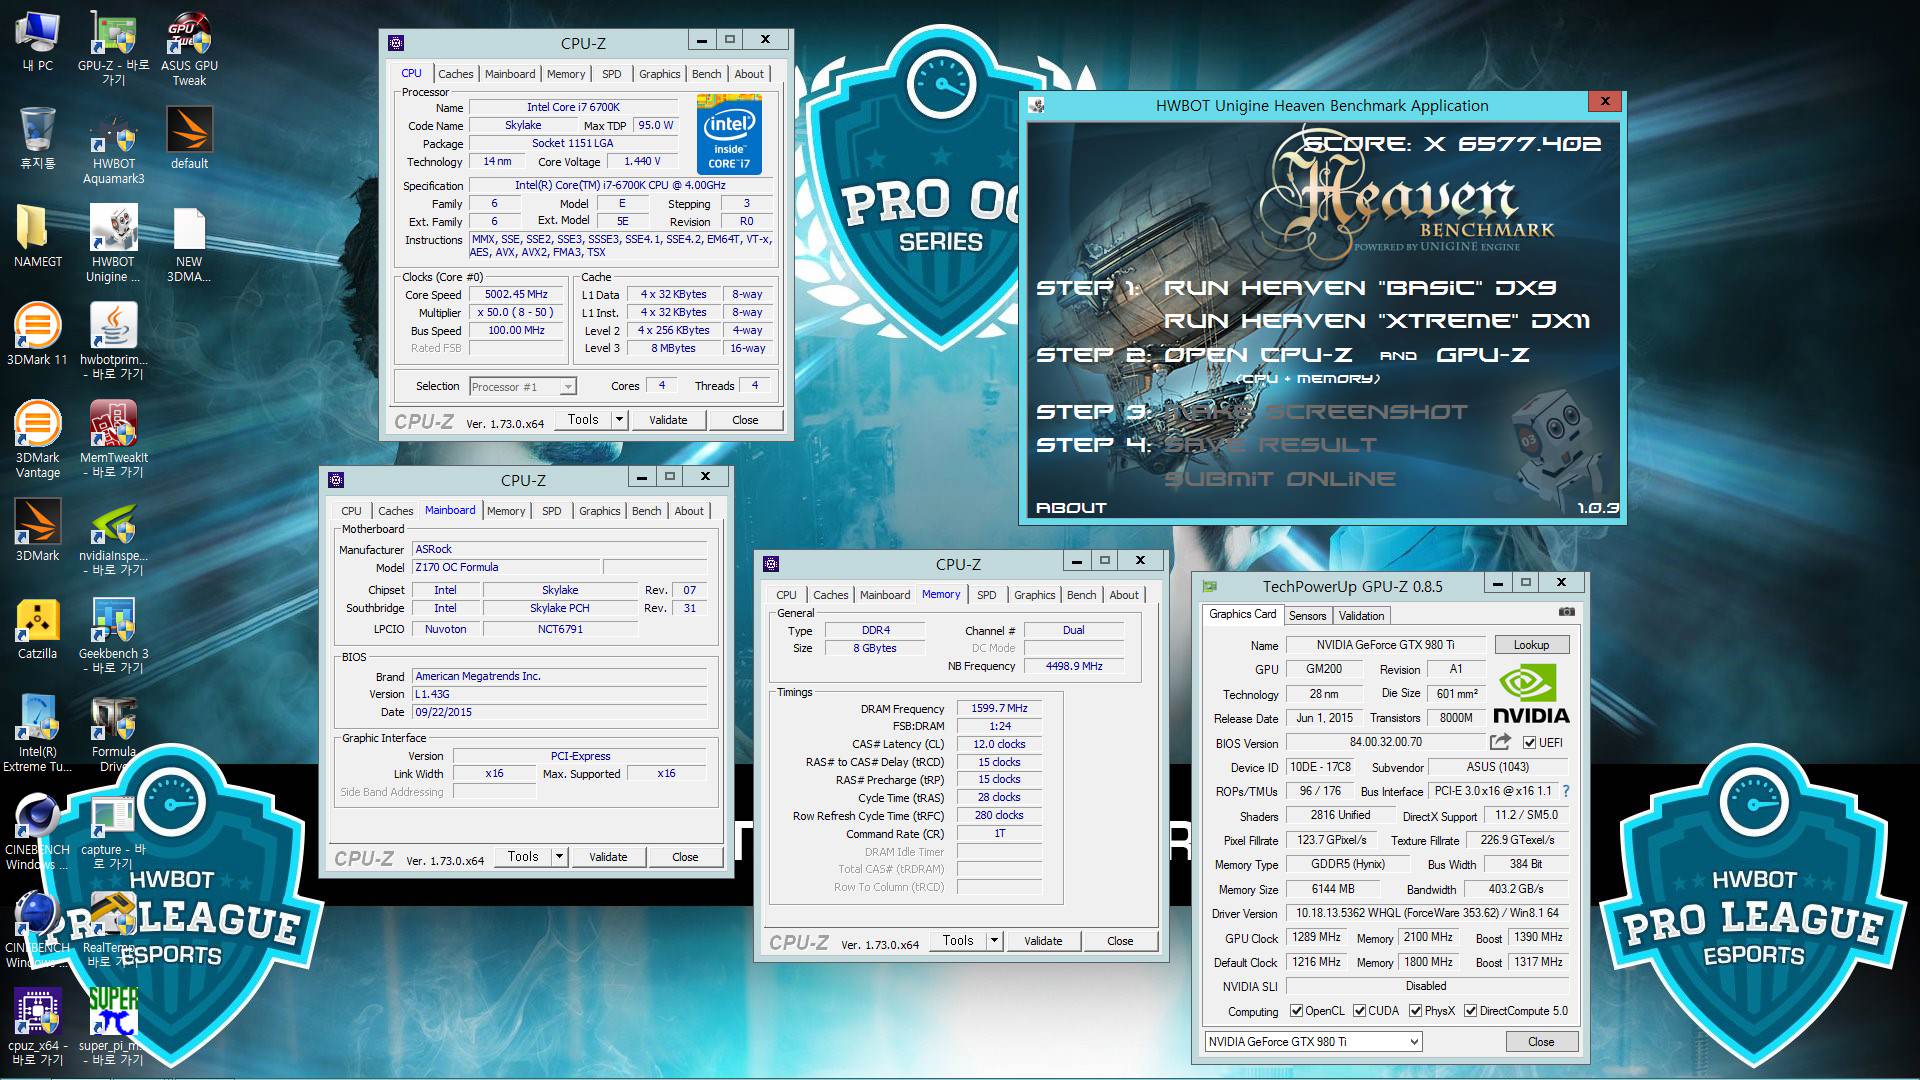
Task: Click Tools button in Mainboard CPU-Z window
Action: (x=522, y=857)
